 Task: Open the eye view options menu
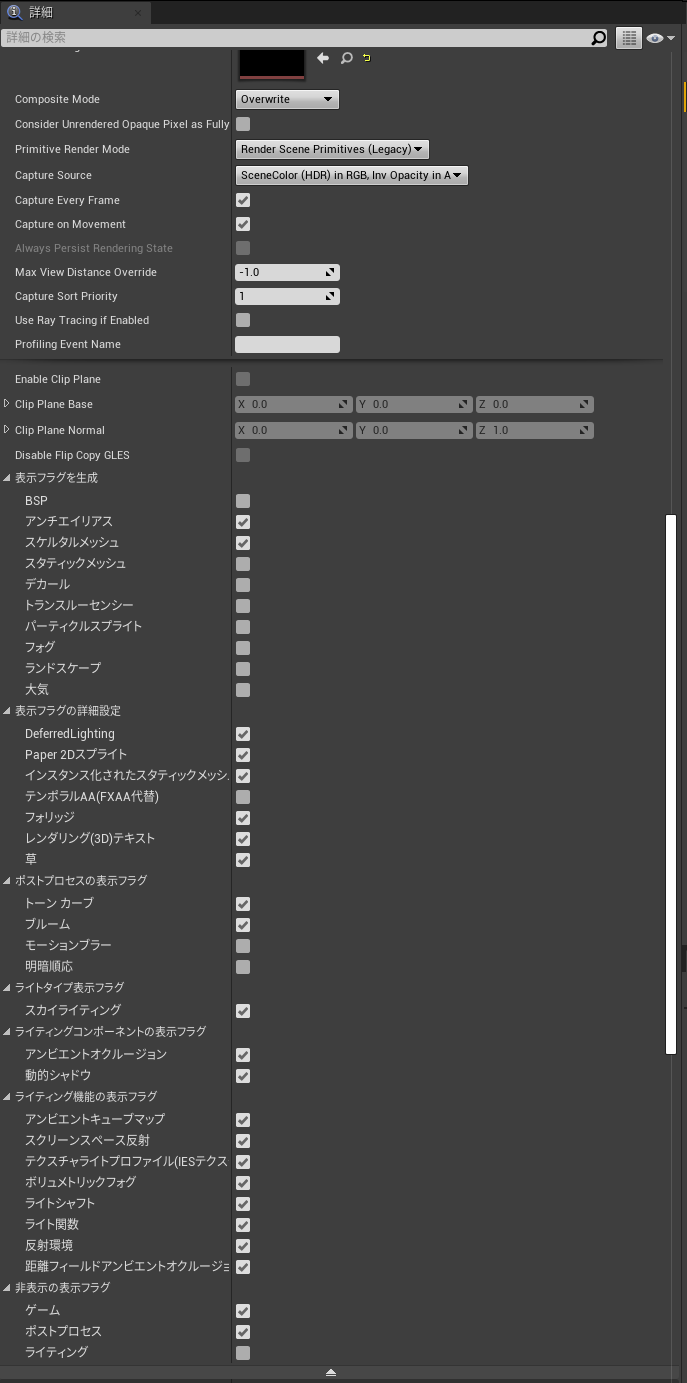click(x=658, y=38)
